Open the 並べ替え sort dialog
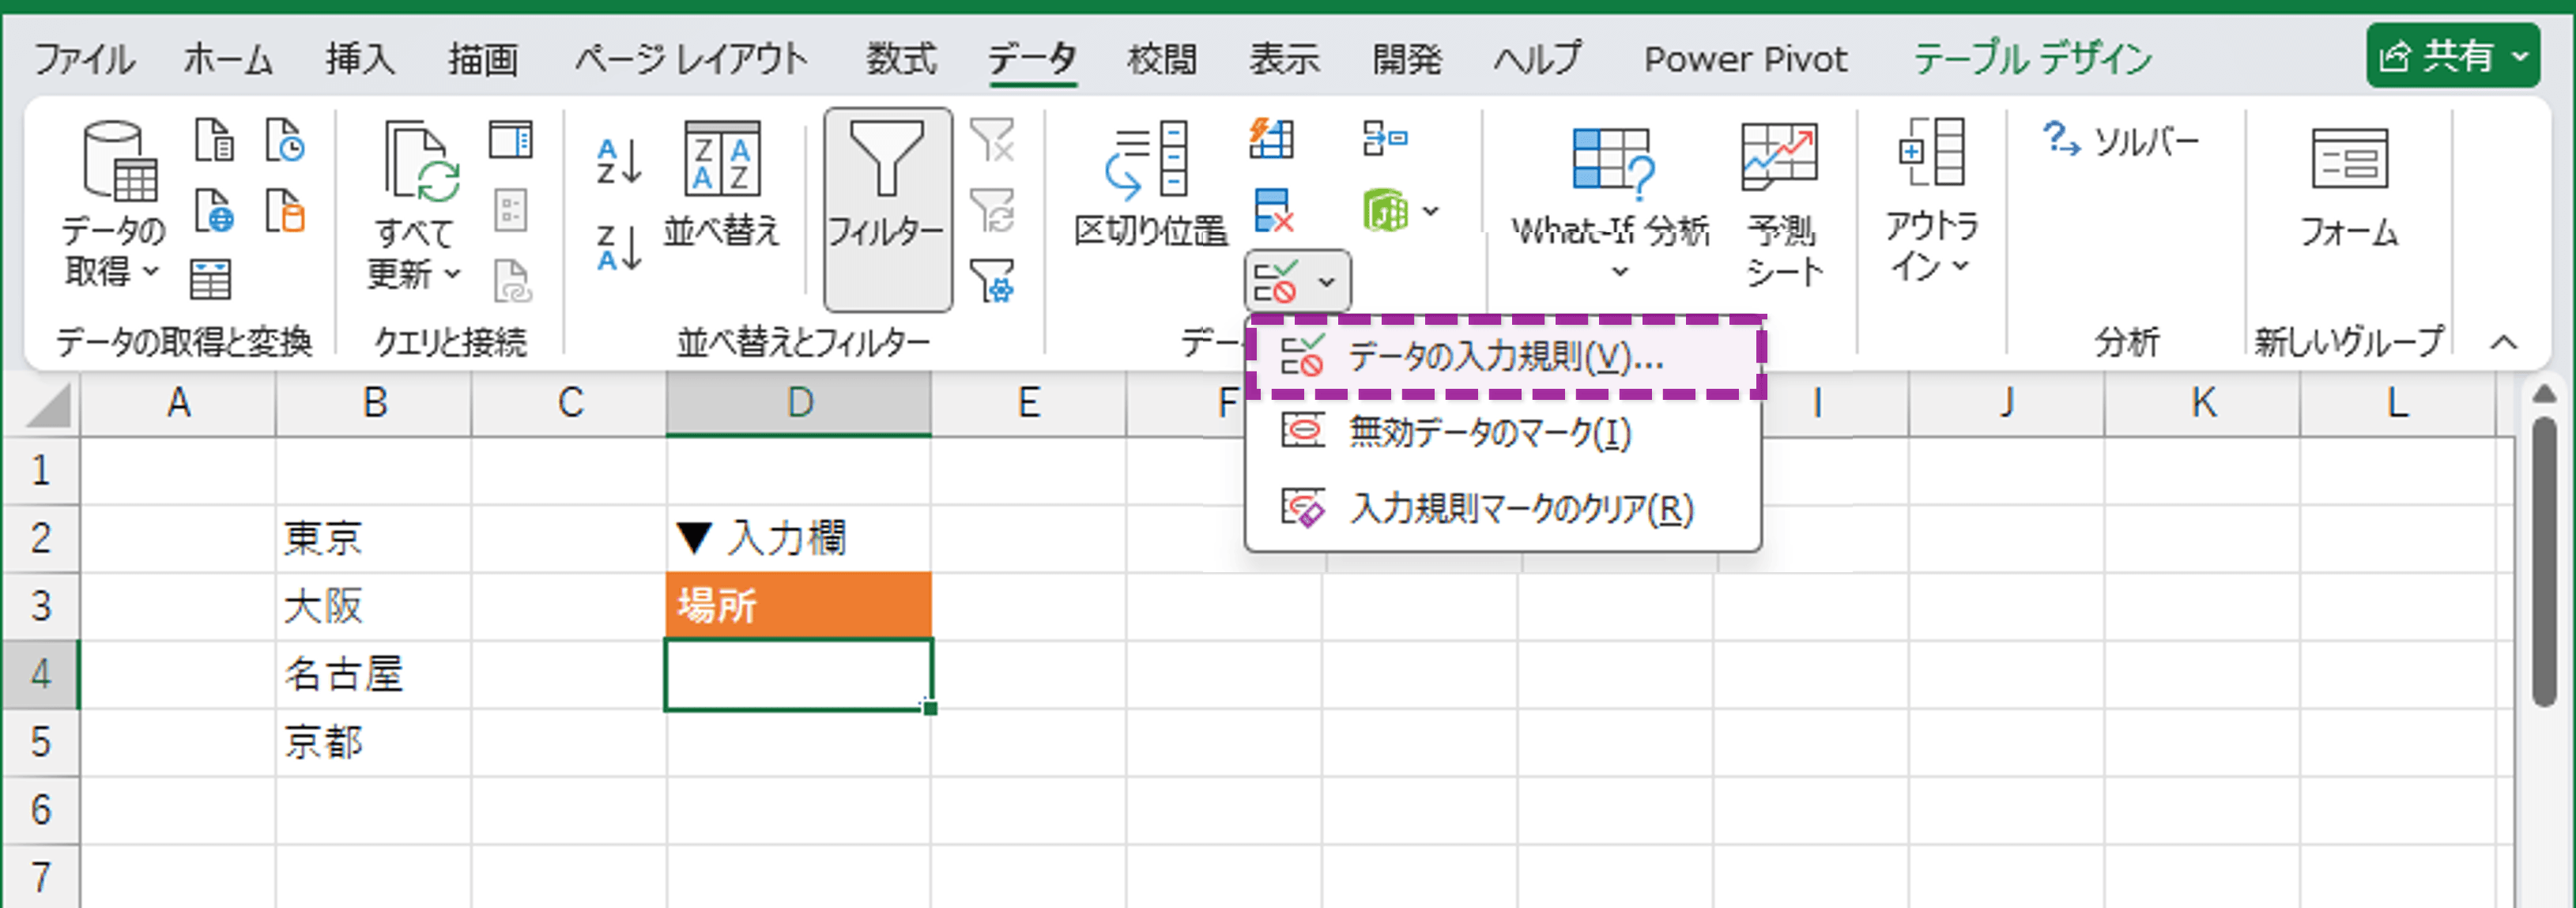Viewport: 2576px width, 908px height. coord(721,185)
